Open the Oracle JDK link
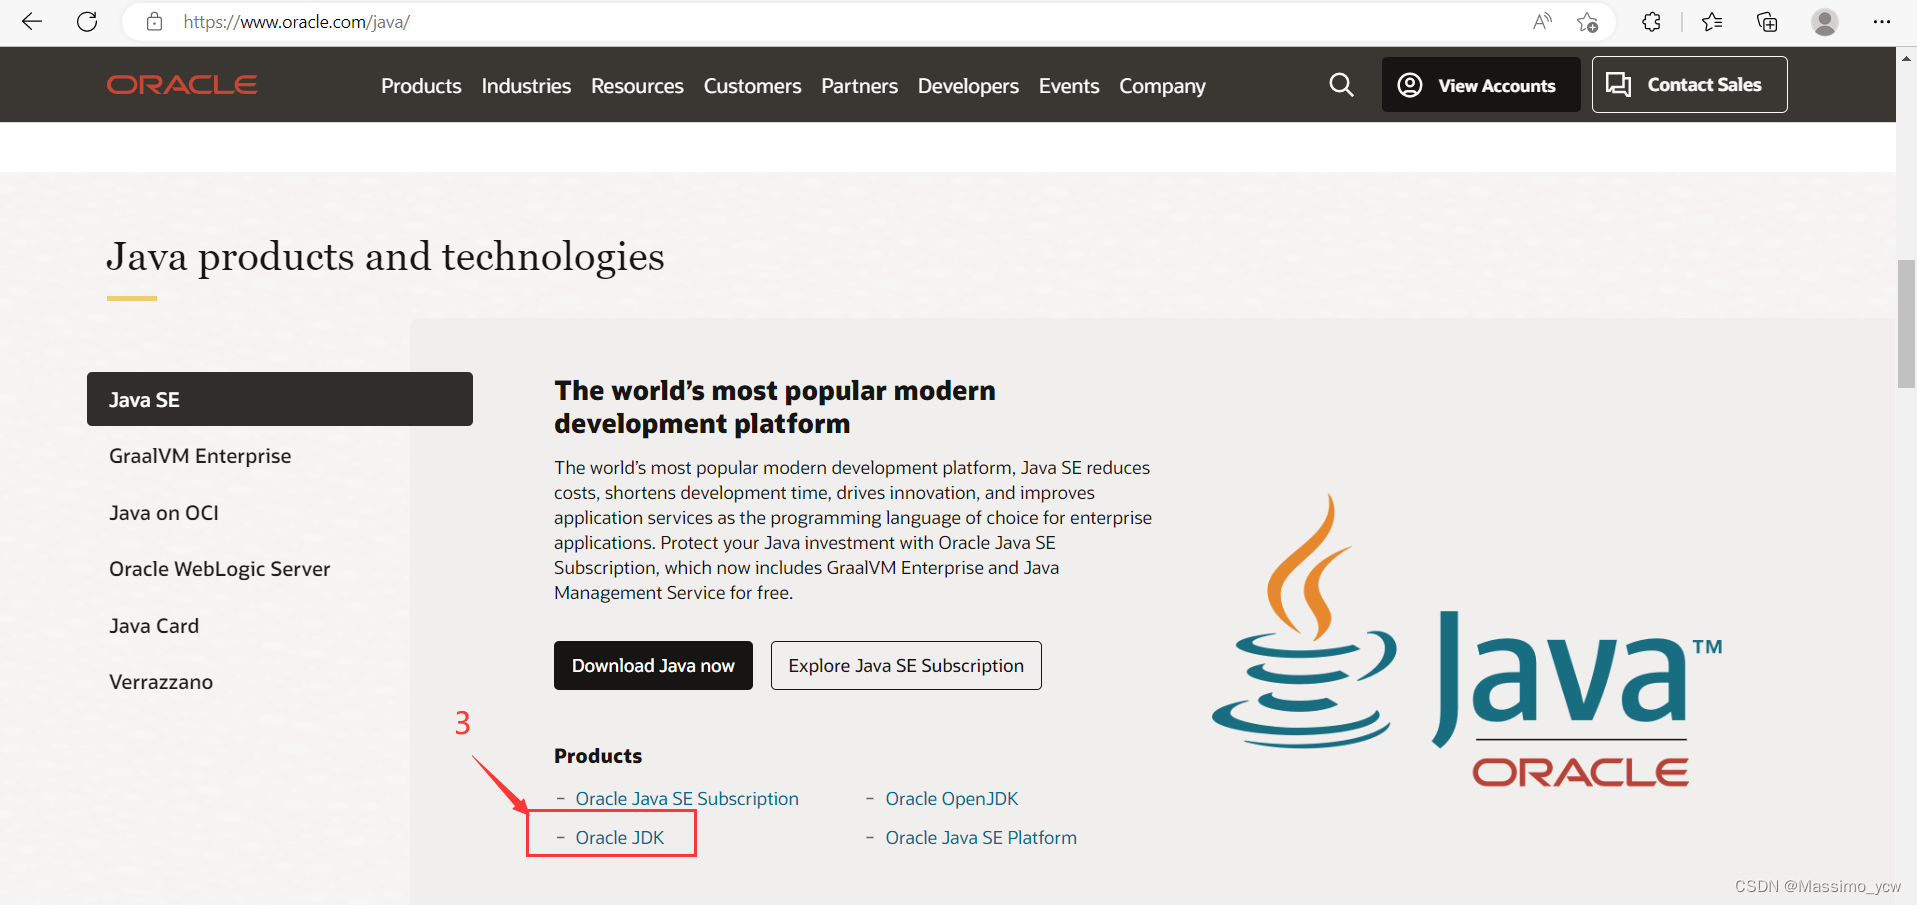1917x905 pixels. click(x=620, y=837)
